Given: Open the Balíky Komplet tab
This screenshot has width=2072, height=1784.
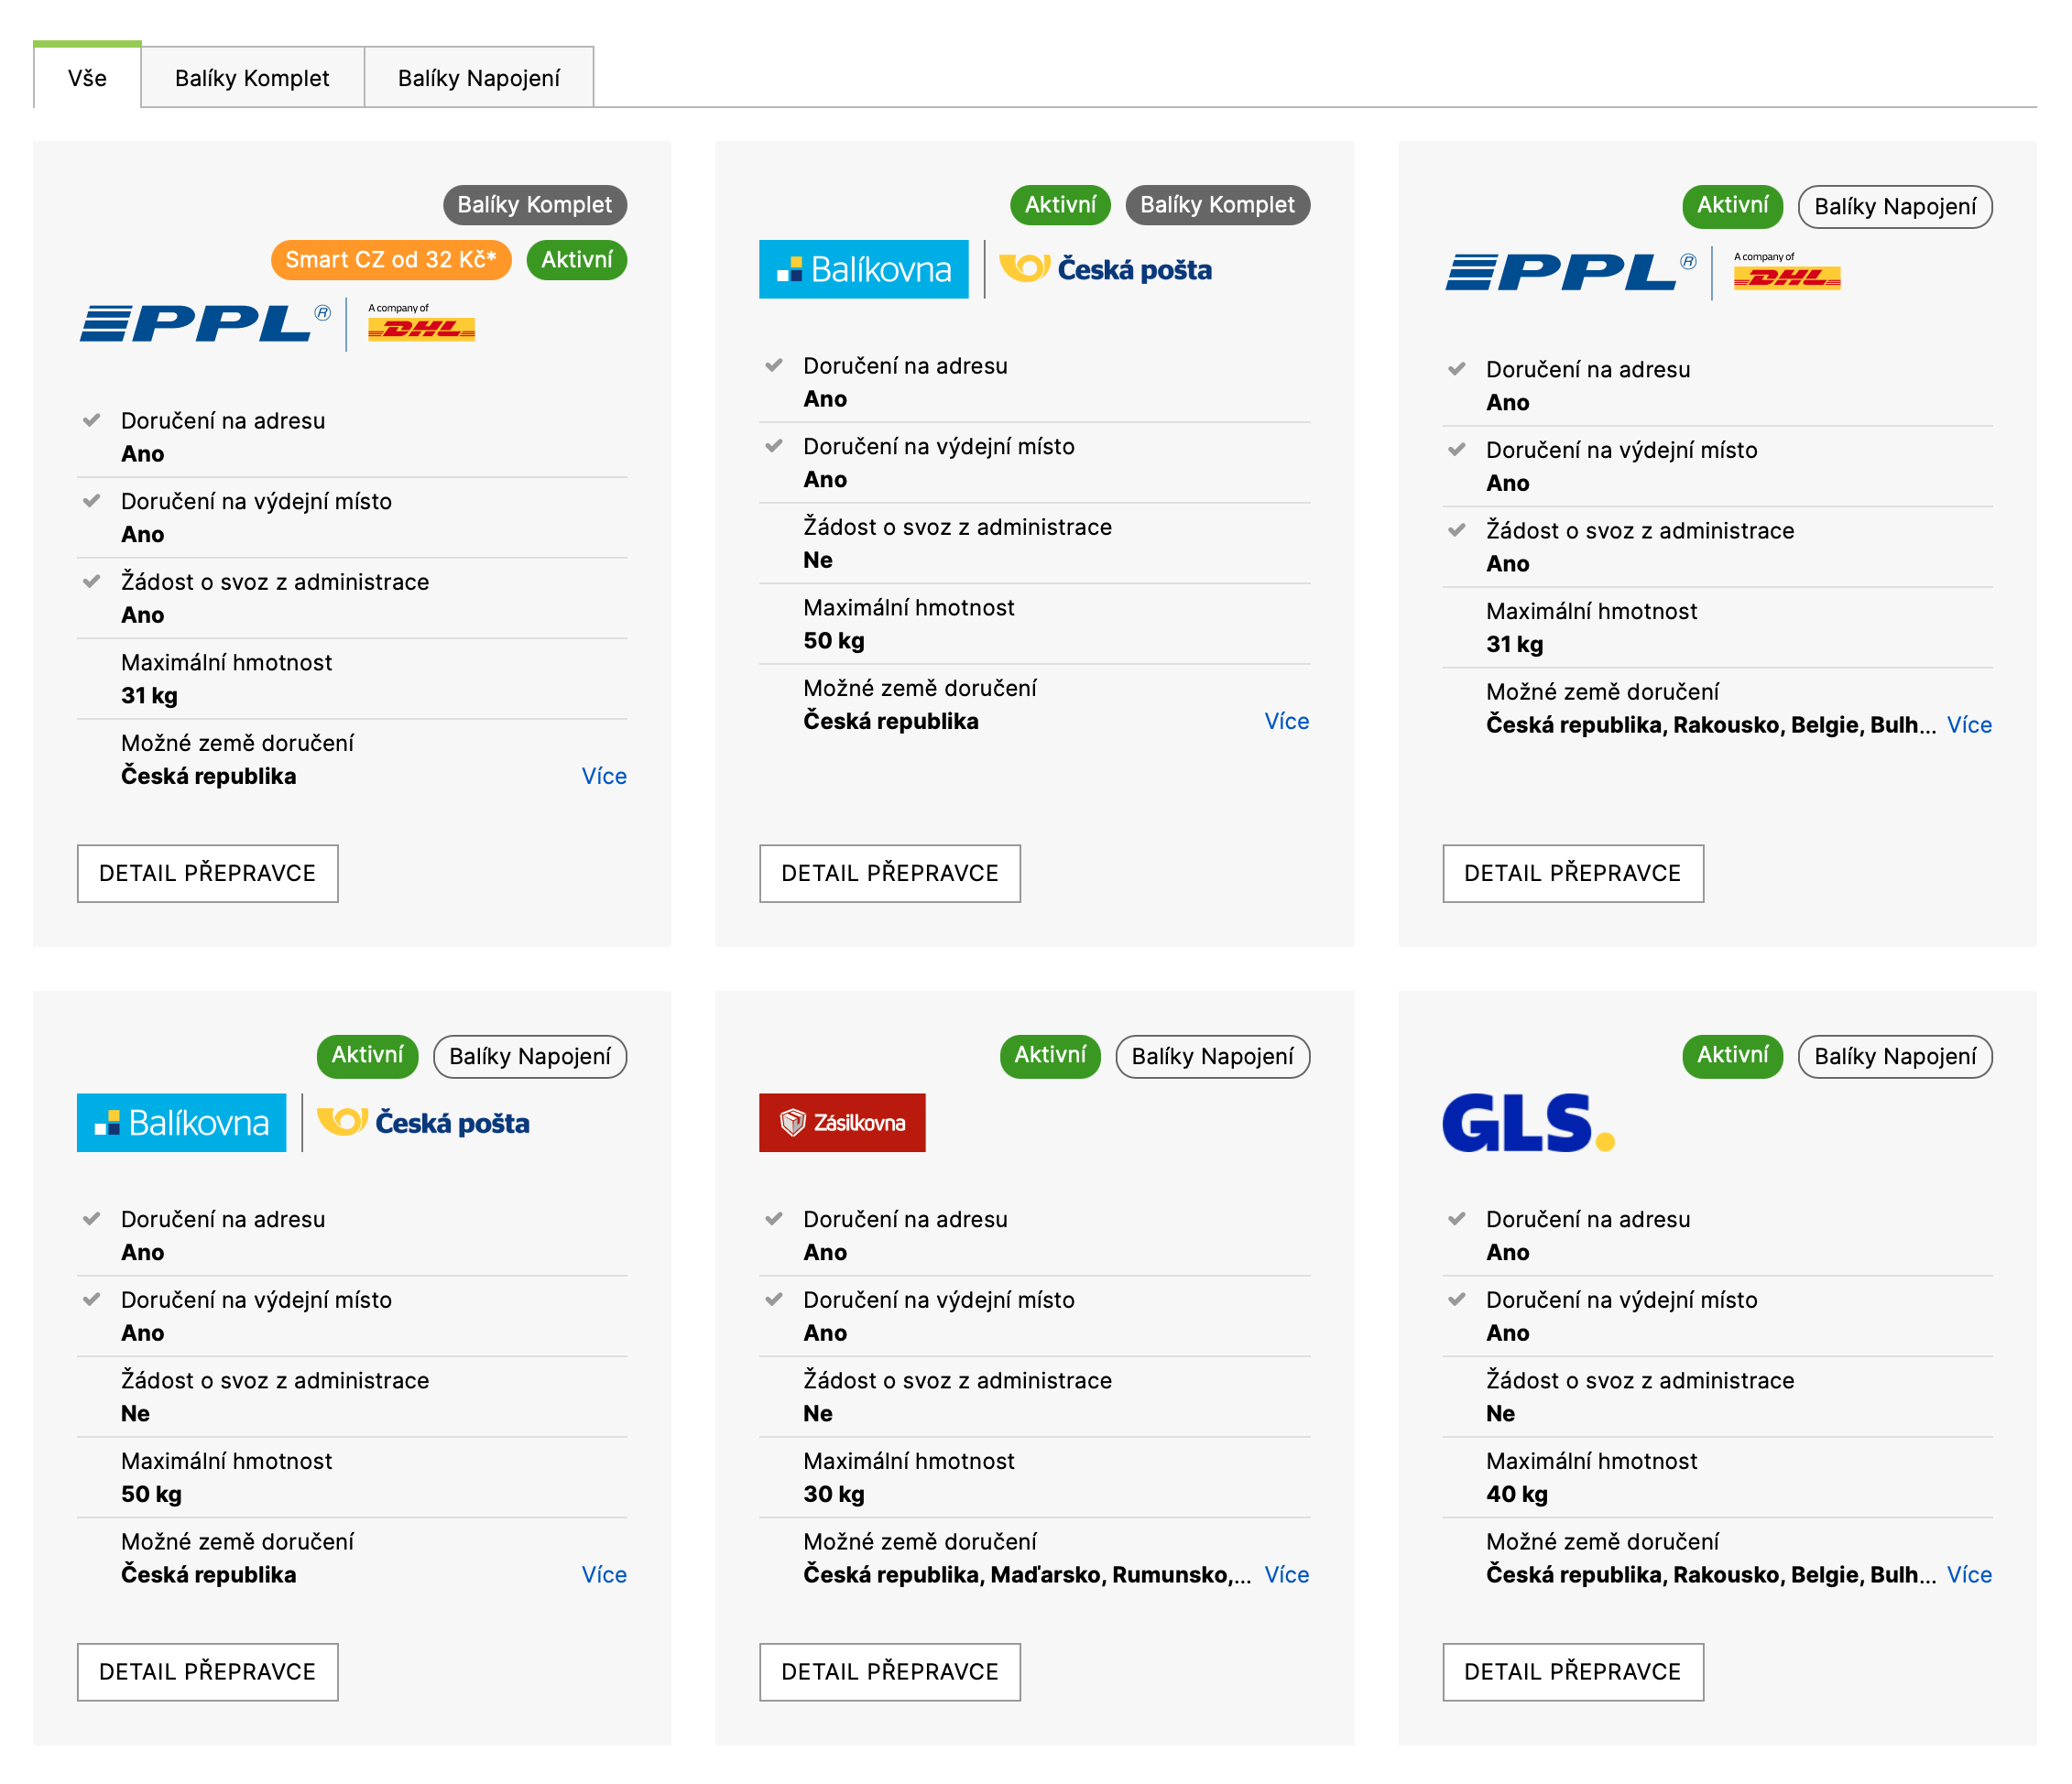Looking at the screenshot, I should click(x=252, y=77).
